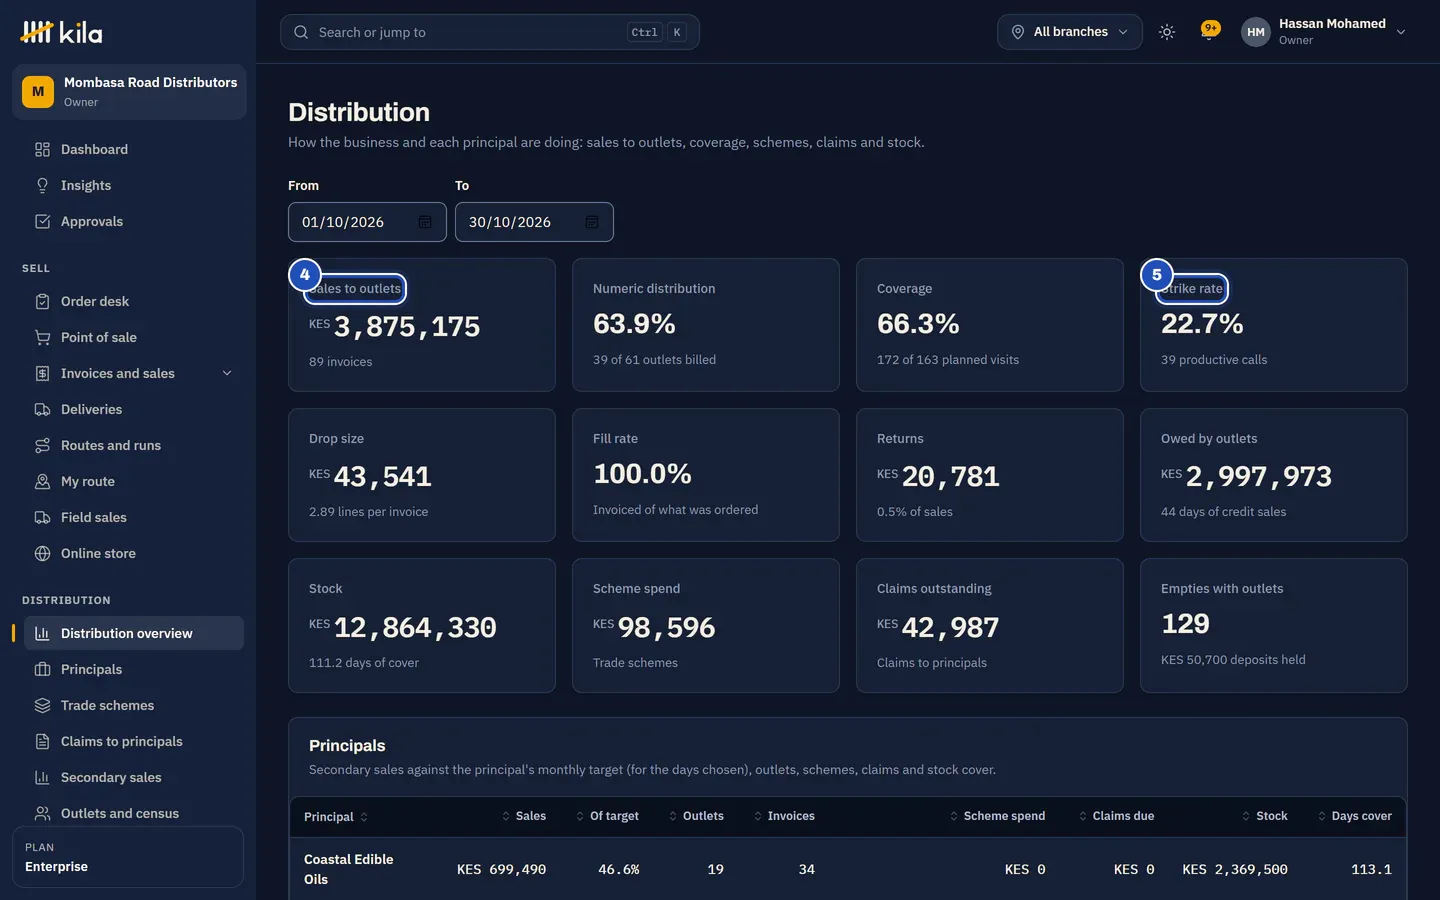Open Distribution overview in the sidebar
Viewport: 1440px width, 900px height.
[134, 634]
